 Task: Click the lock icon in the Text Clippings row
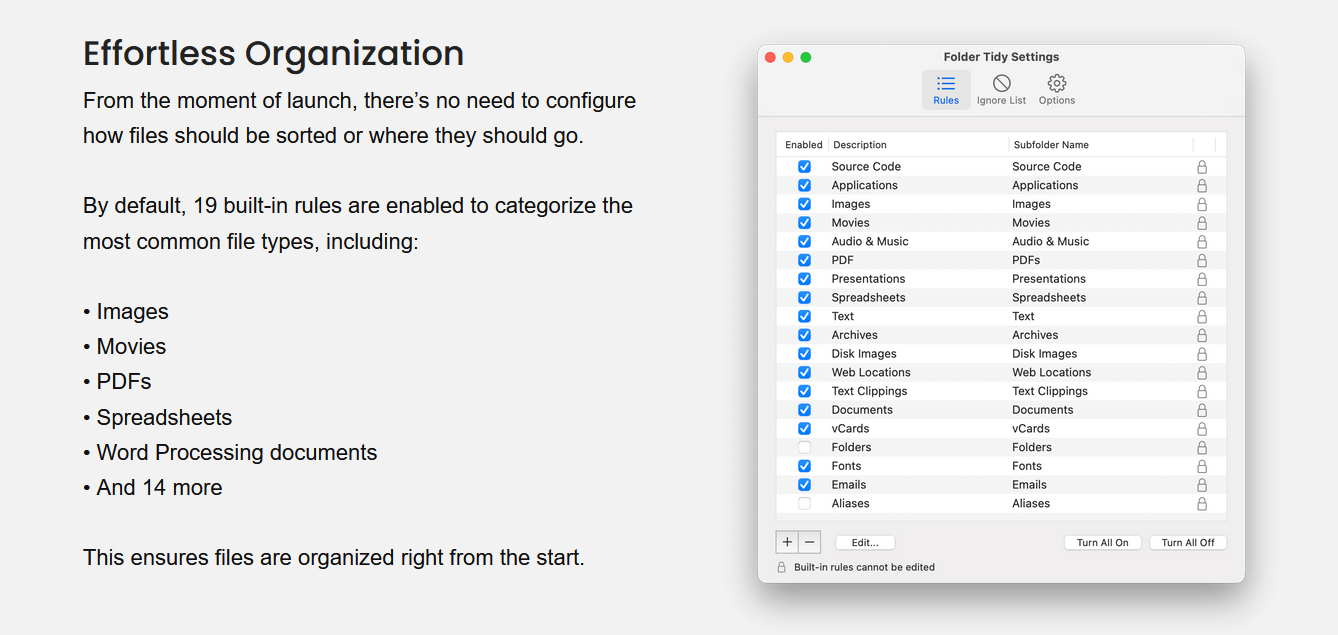1202,391
